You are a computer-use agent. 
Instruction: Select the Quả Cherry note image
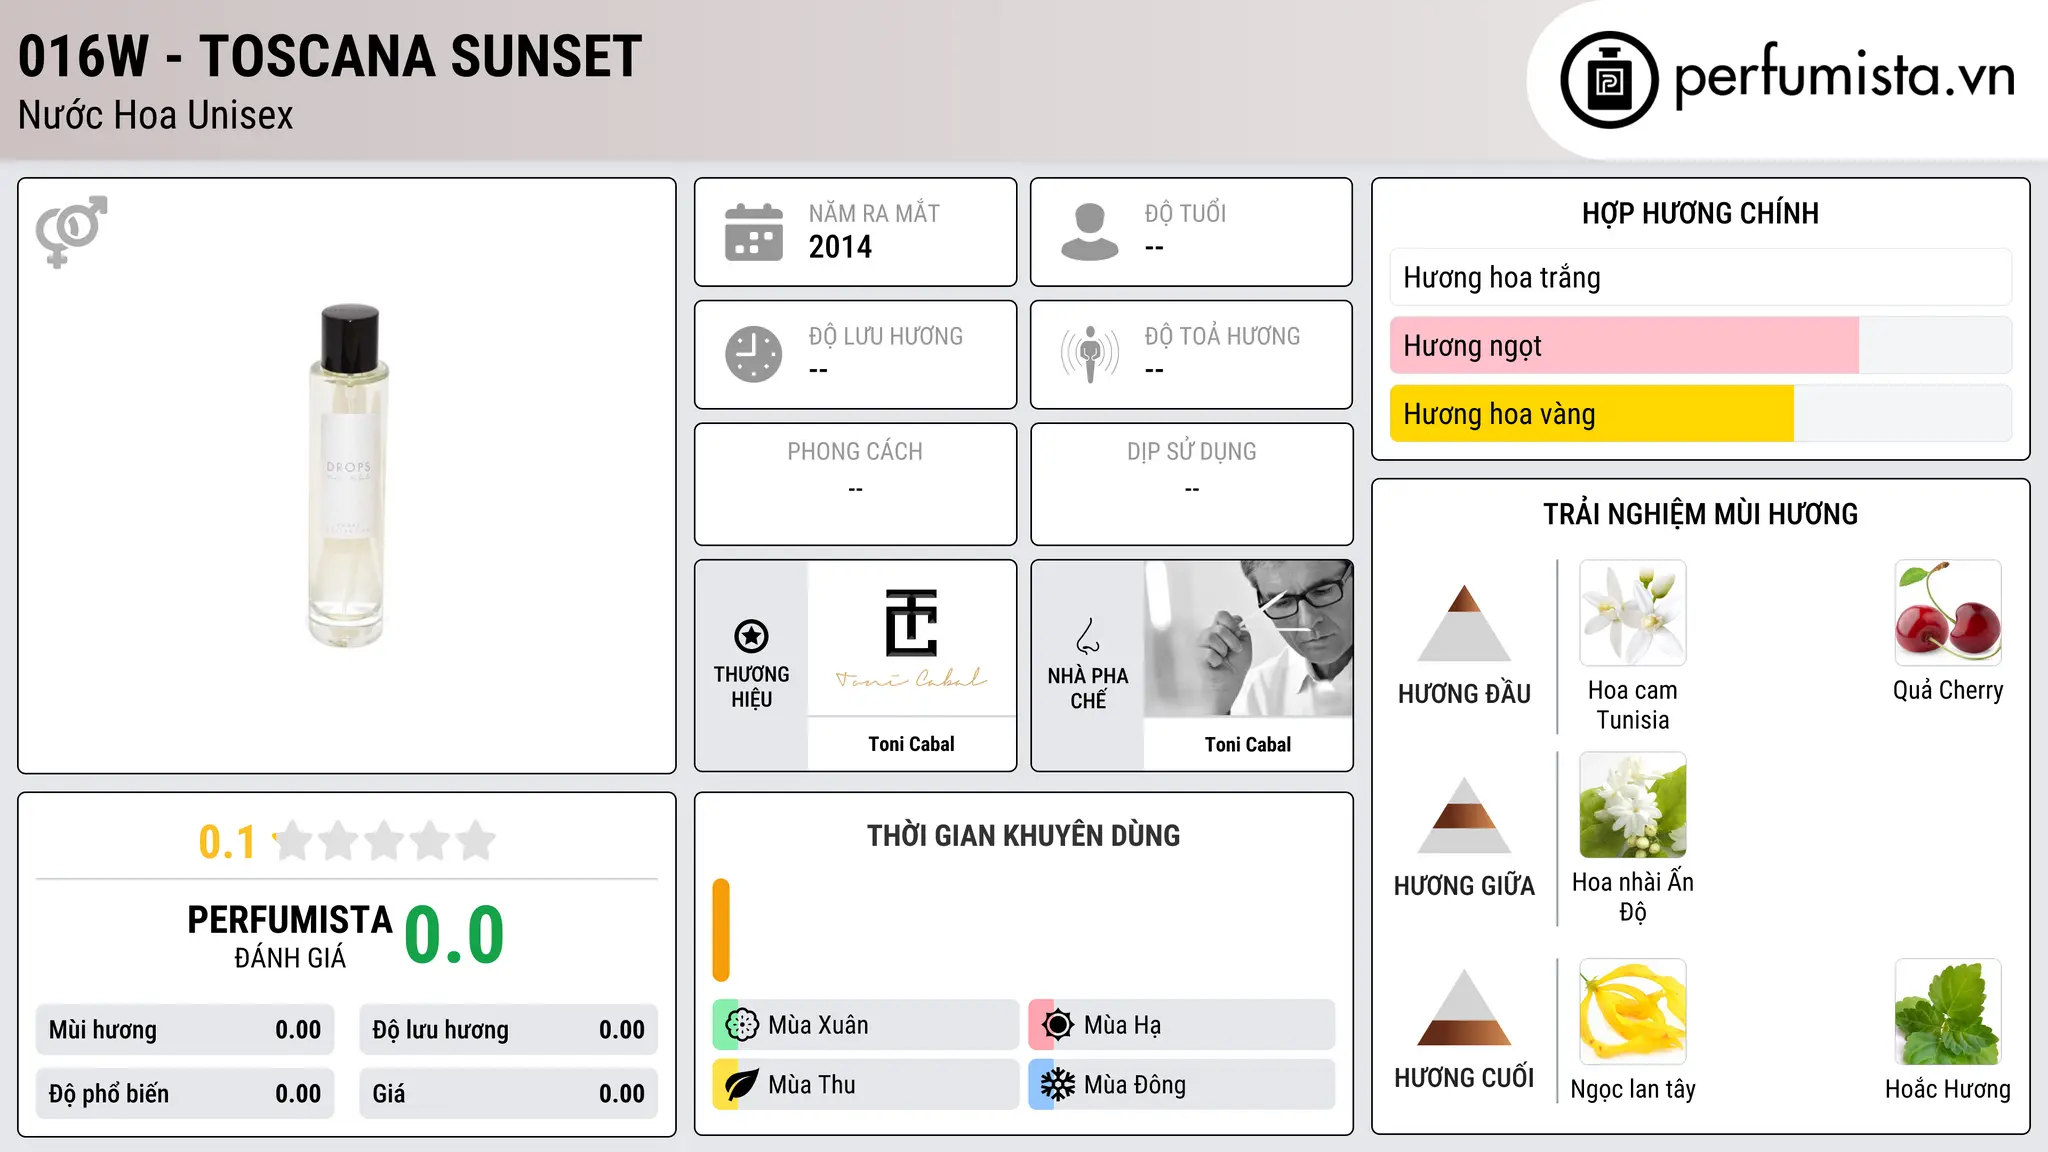(x=1947, y=613)
